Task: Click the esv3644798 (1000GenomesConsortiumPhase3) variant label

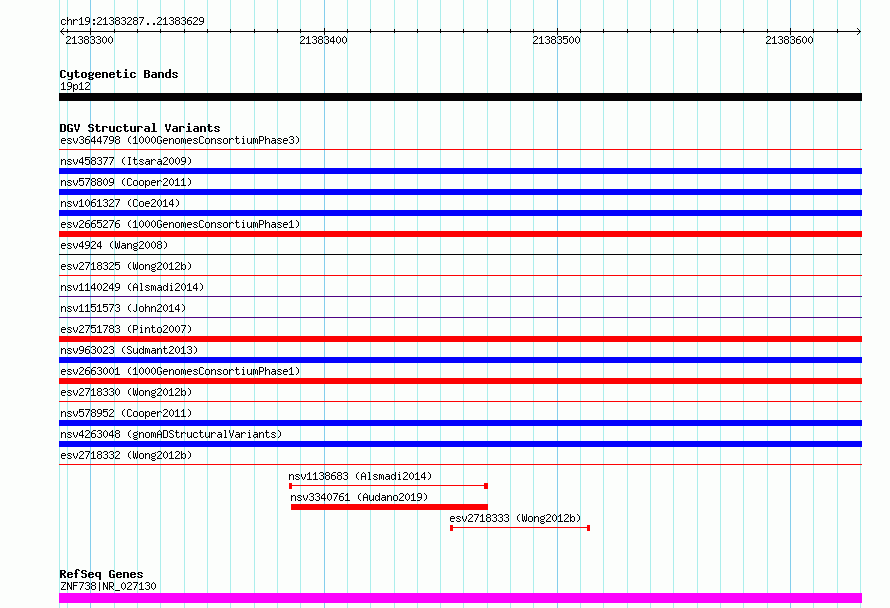Action: (x=180, y=140)
